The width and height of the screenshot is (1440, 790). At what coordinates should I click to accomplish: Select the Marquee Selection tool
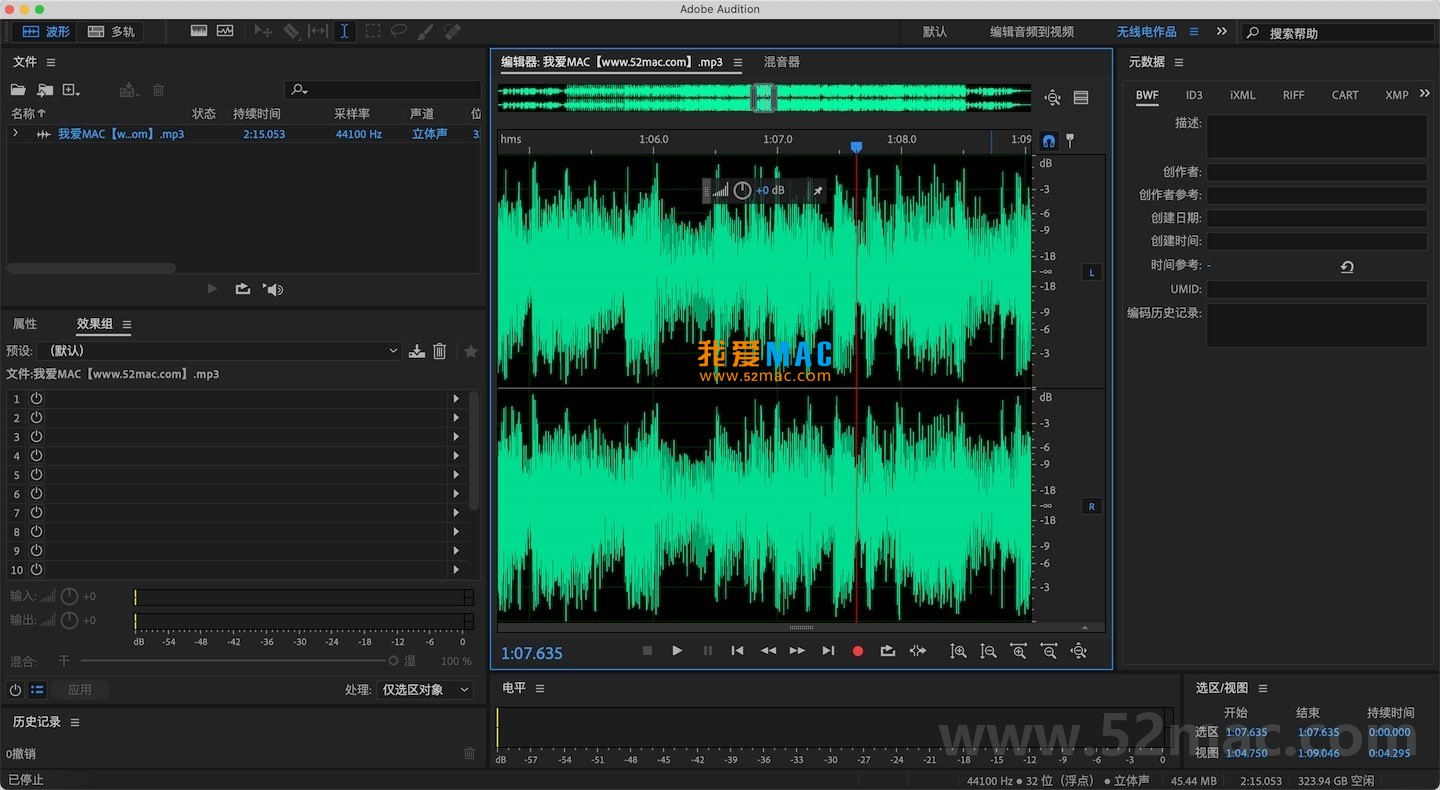[372, 31]
